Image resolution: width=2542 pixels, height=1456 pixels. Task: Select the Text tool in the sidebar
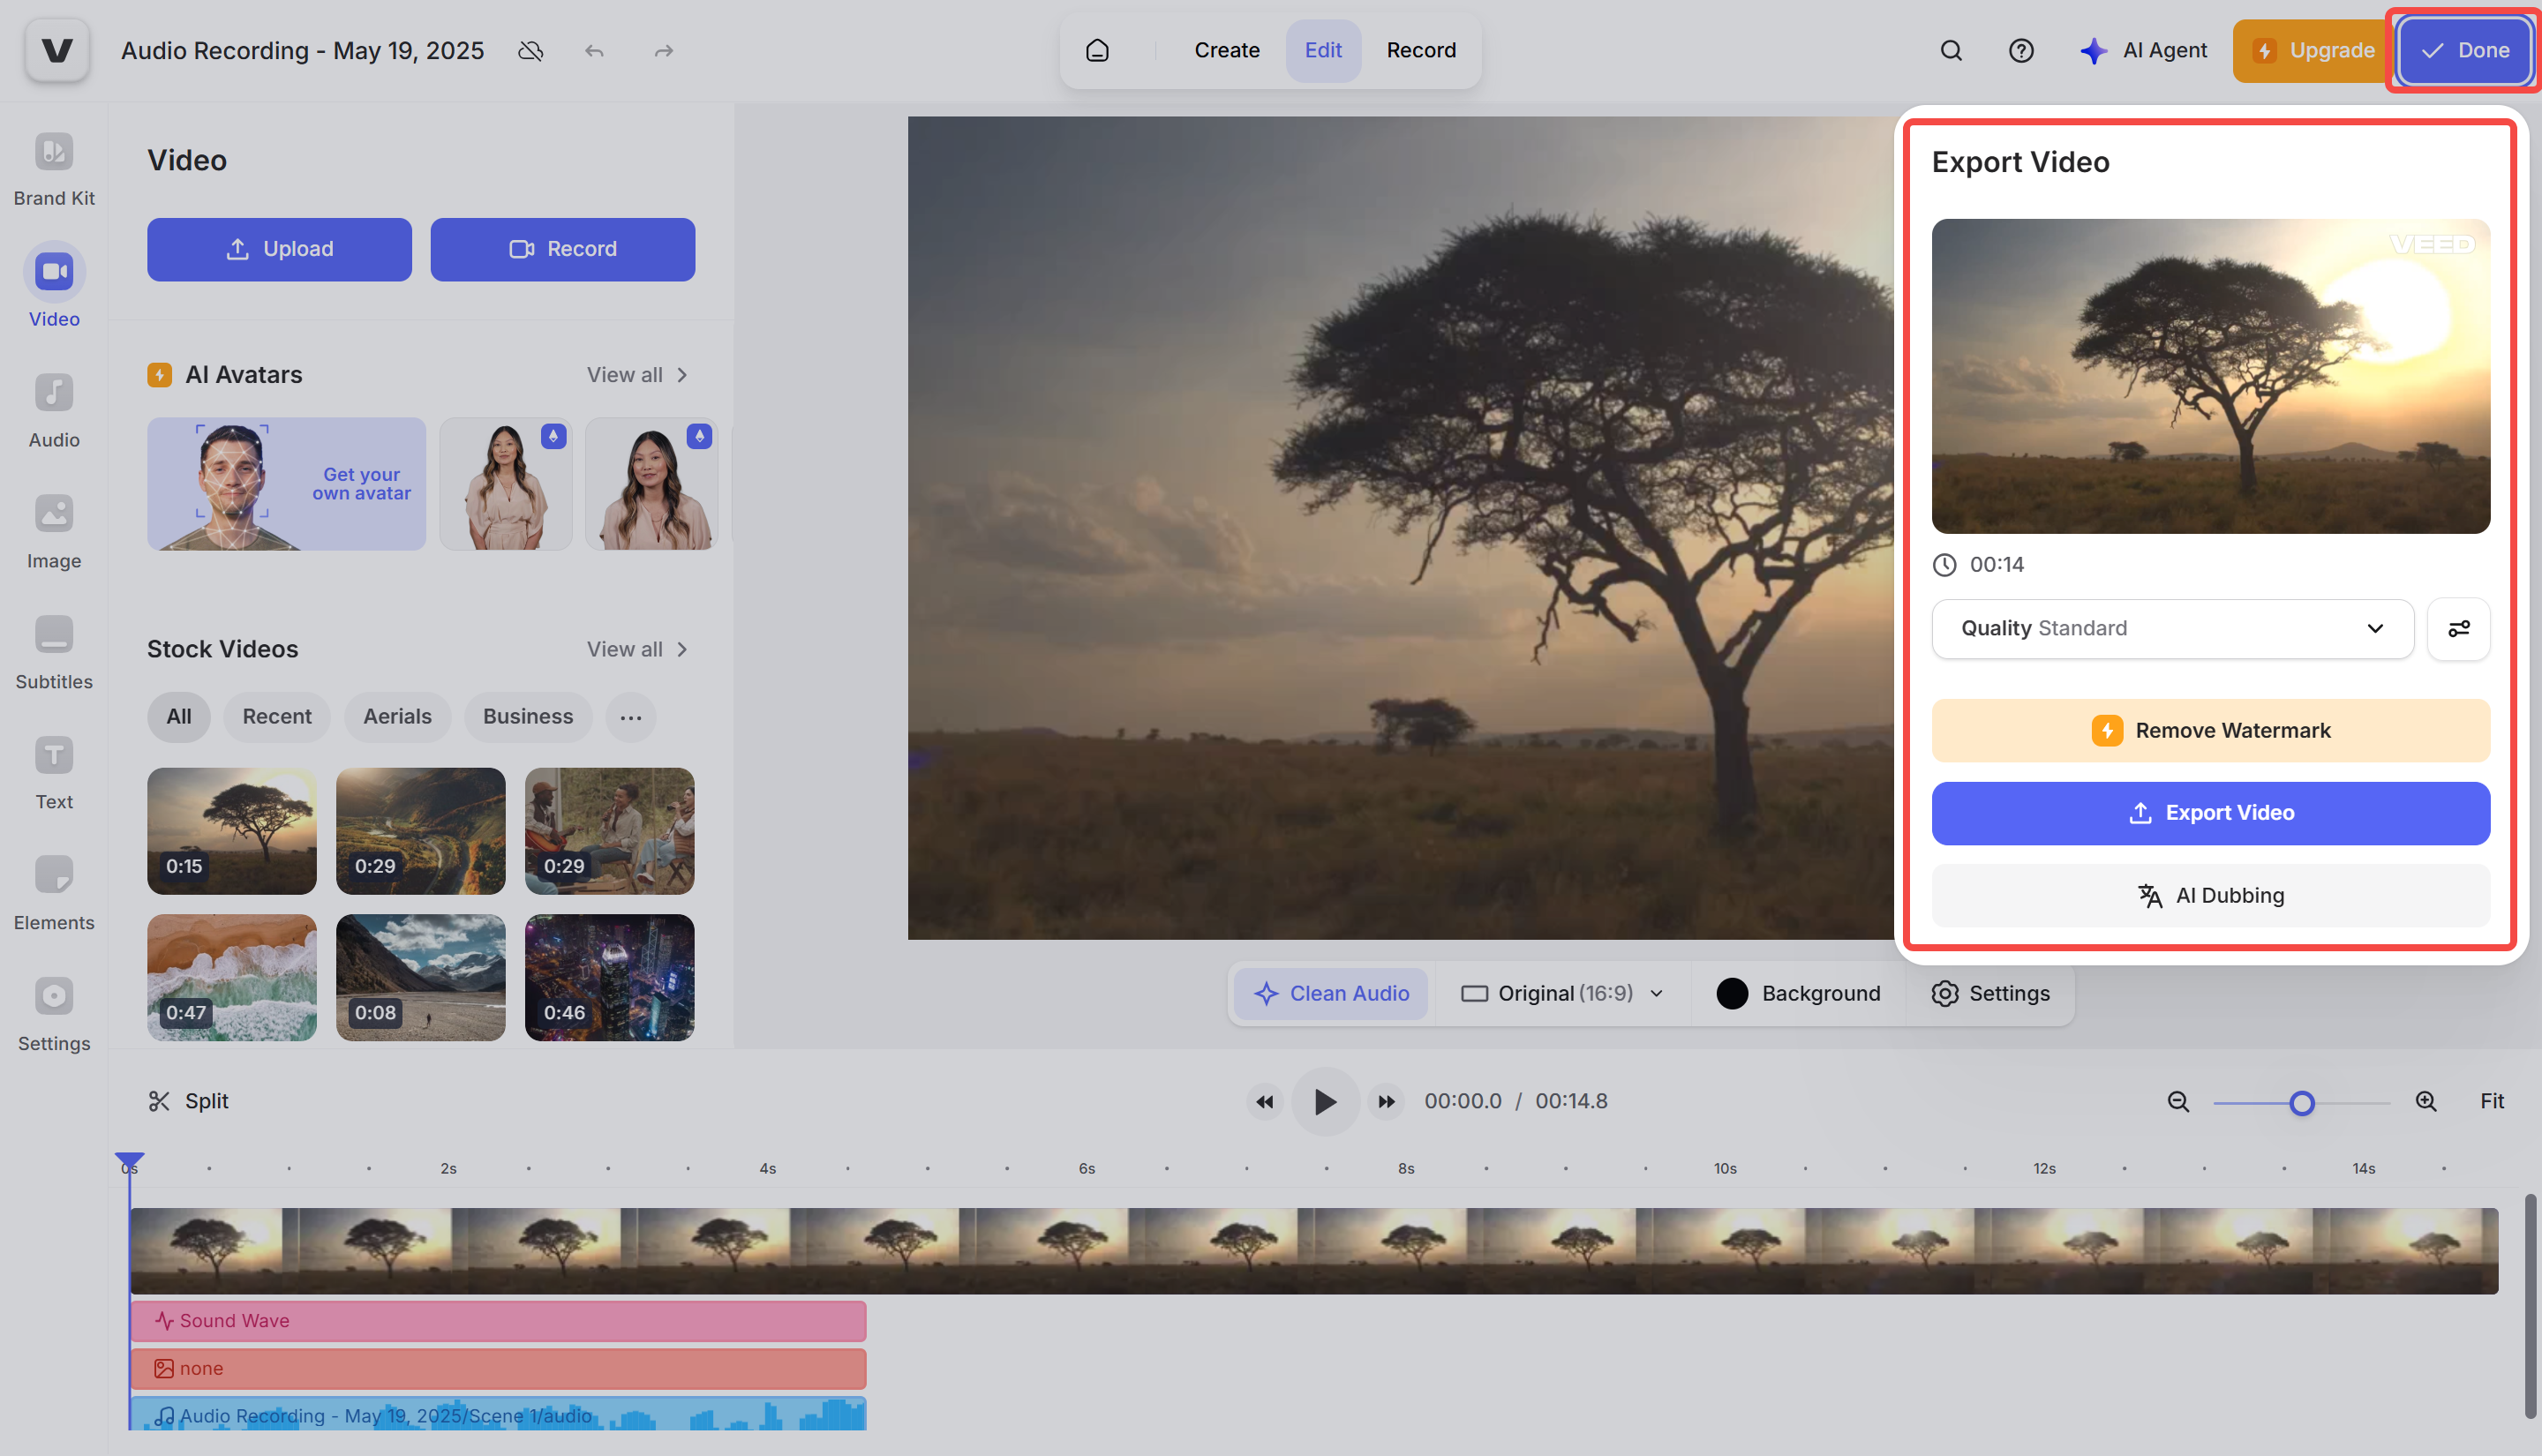point(54,770)
